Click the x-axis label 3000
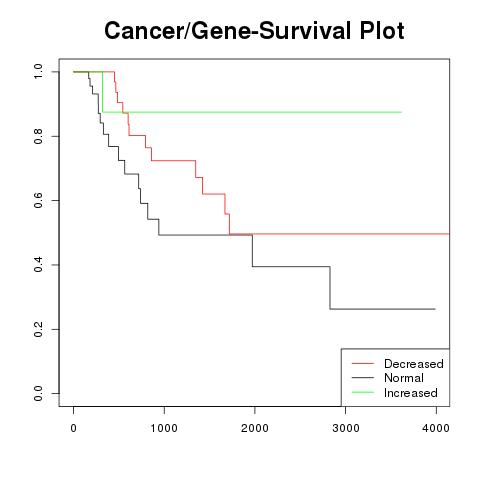The width and height of the screenshot is (480, 480). click(x=346, y=428)
